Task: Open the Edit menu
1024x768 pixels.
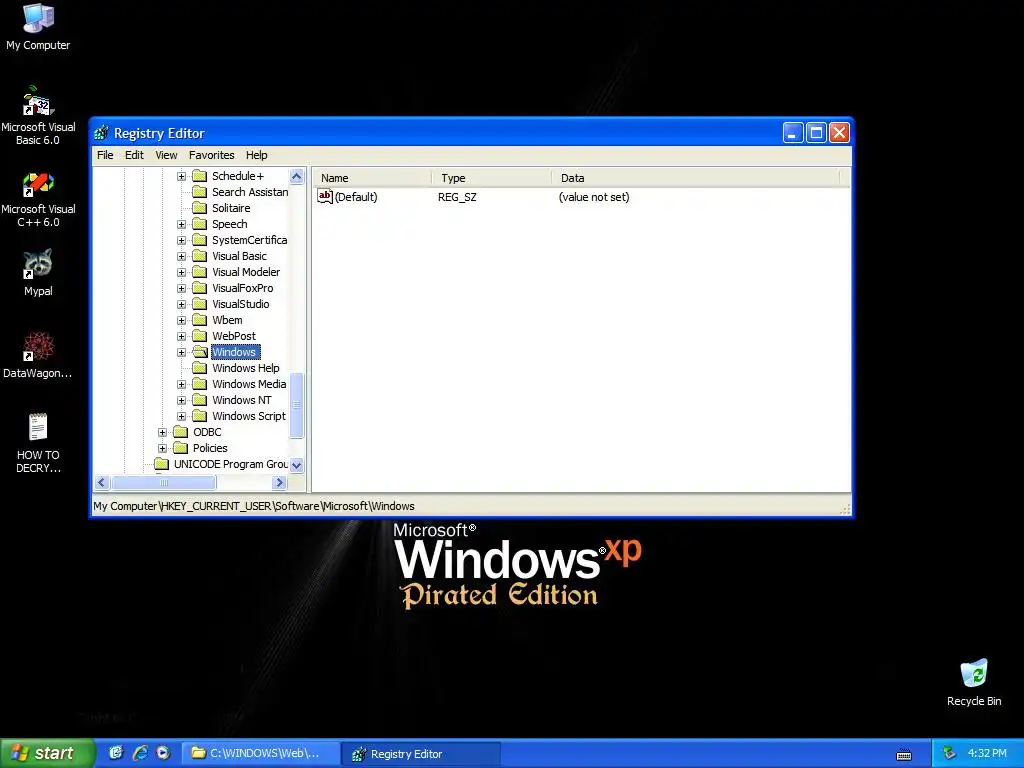Action: [x=134, y=155]
